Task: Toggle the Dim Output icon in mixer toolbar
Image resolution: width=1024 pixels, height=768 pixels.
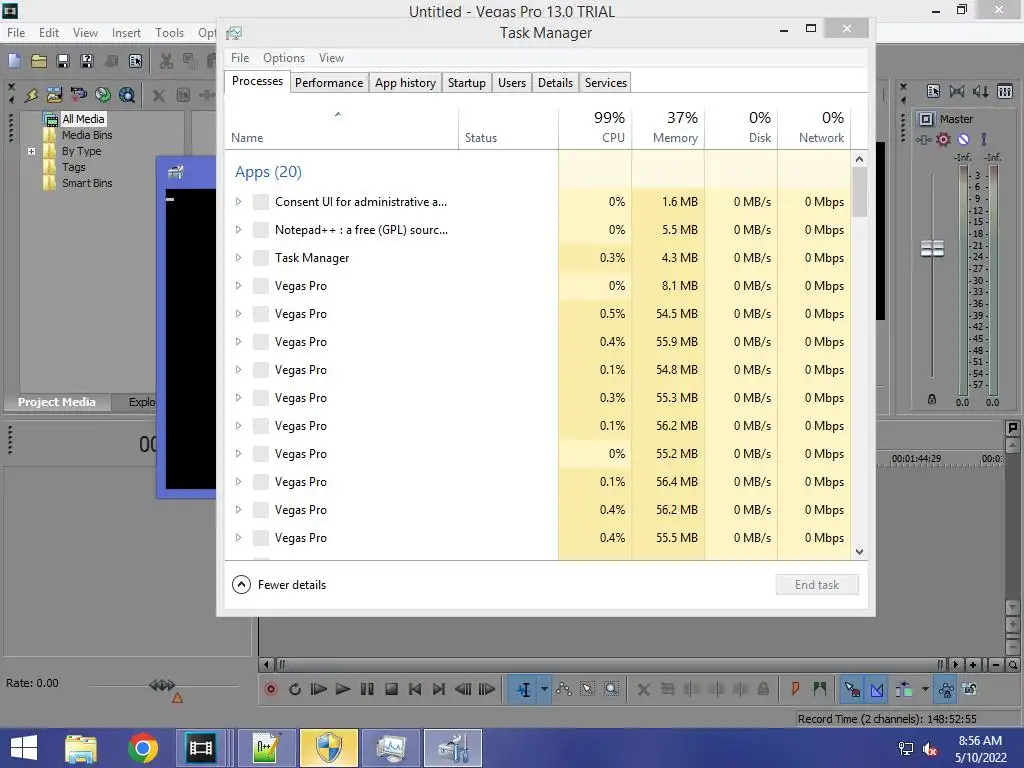Action: coord(980,91)
